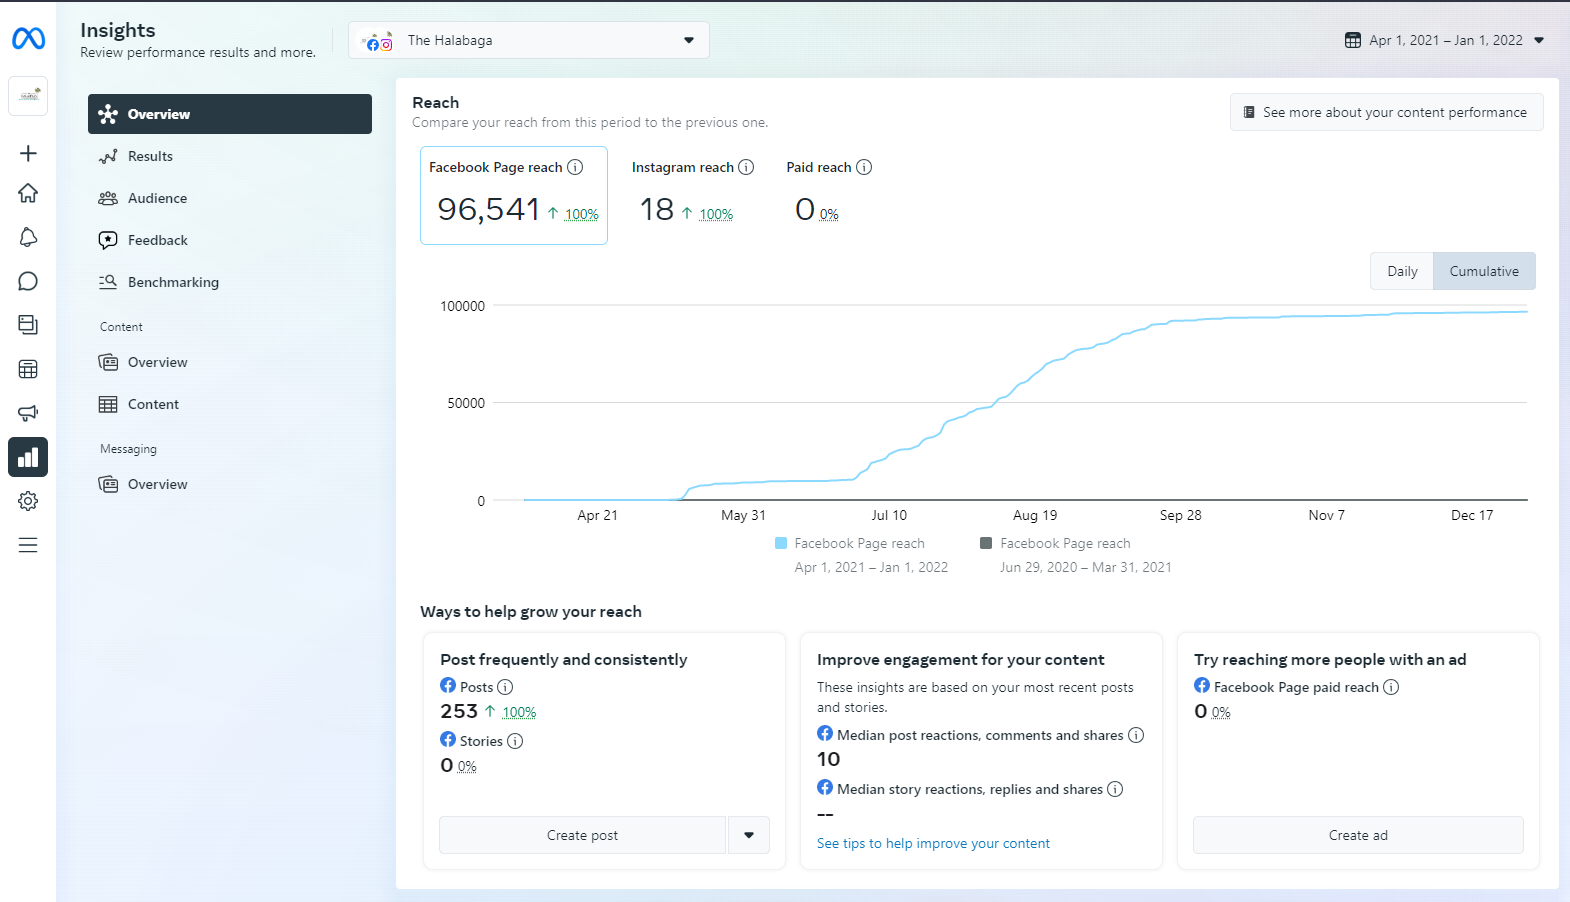Viewport: 1570px width, 902px height.
Task: Click calendar icon beside date range
Action: (x=1353, y=40)
